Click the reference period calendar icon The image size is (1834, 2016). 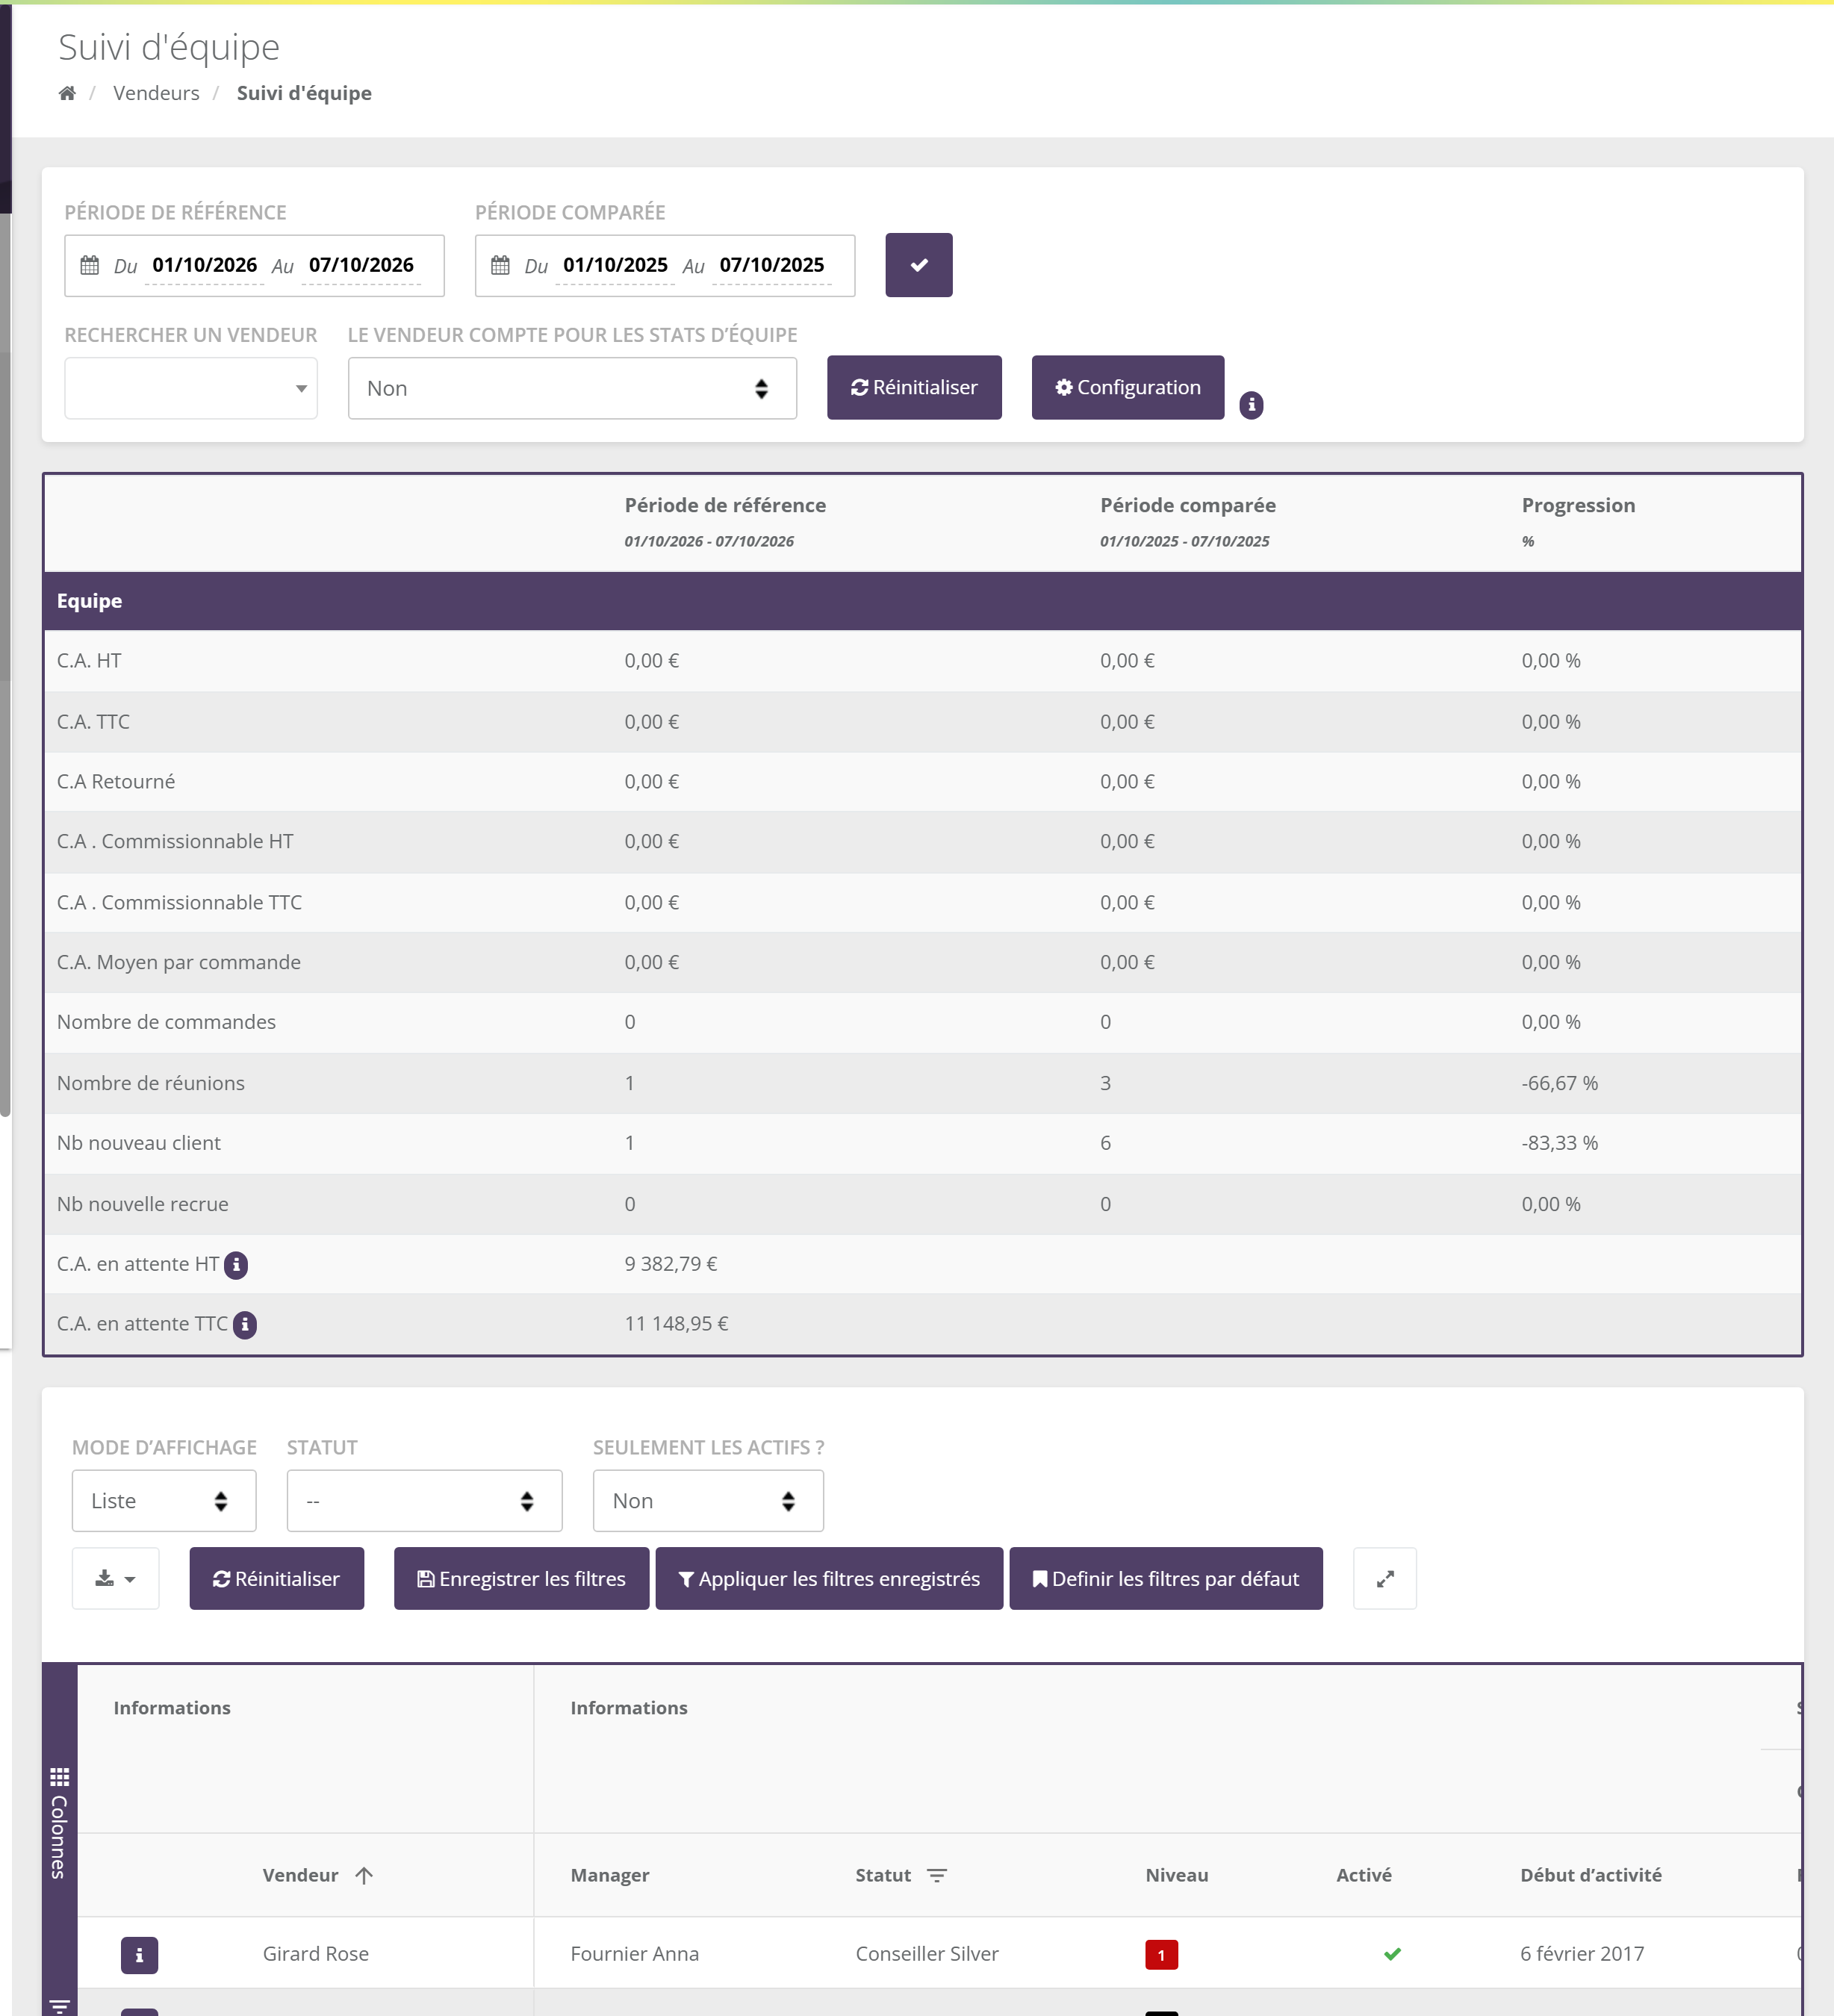[90, 265]
